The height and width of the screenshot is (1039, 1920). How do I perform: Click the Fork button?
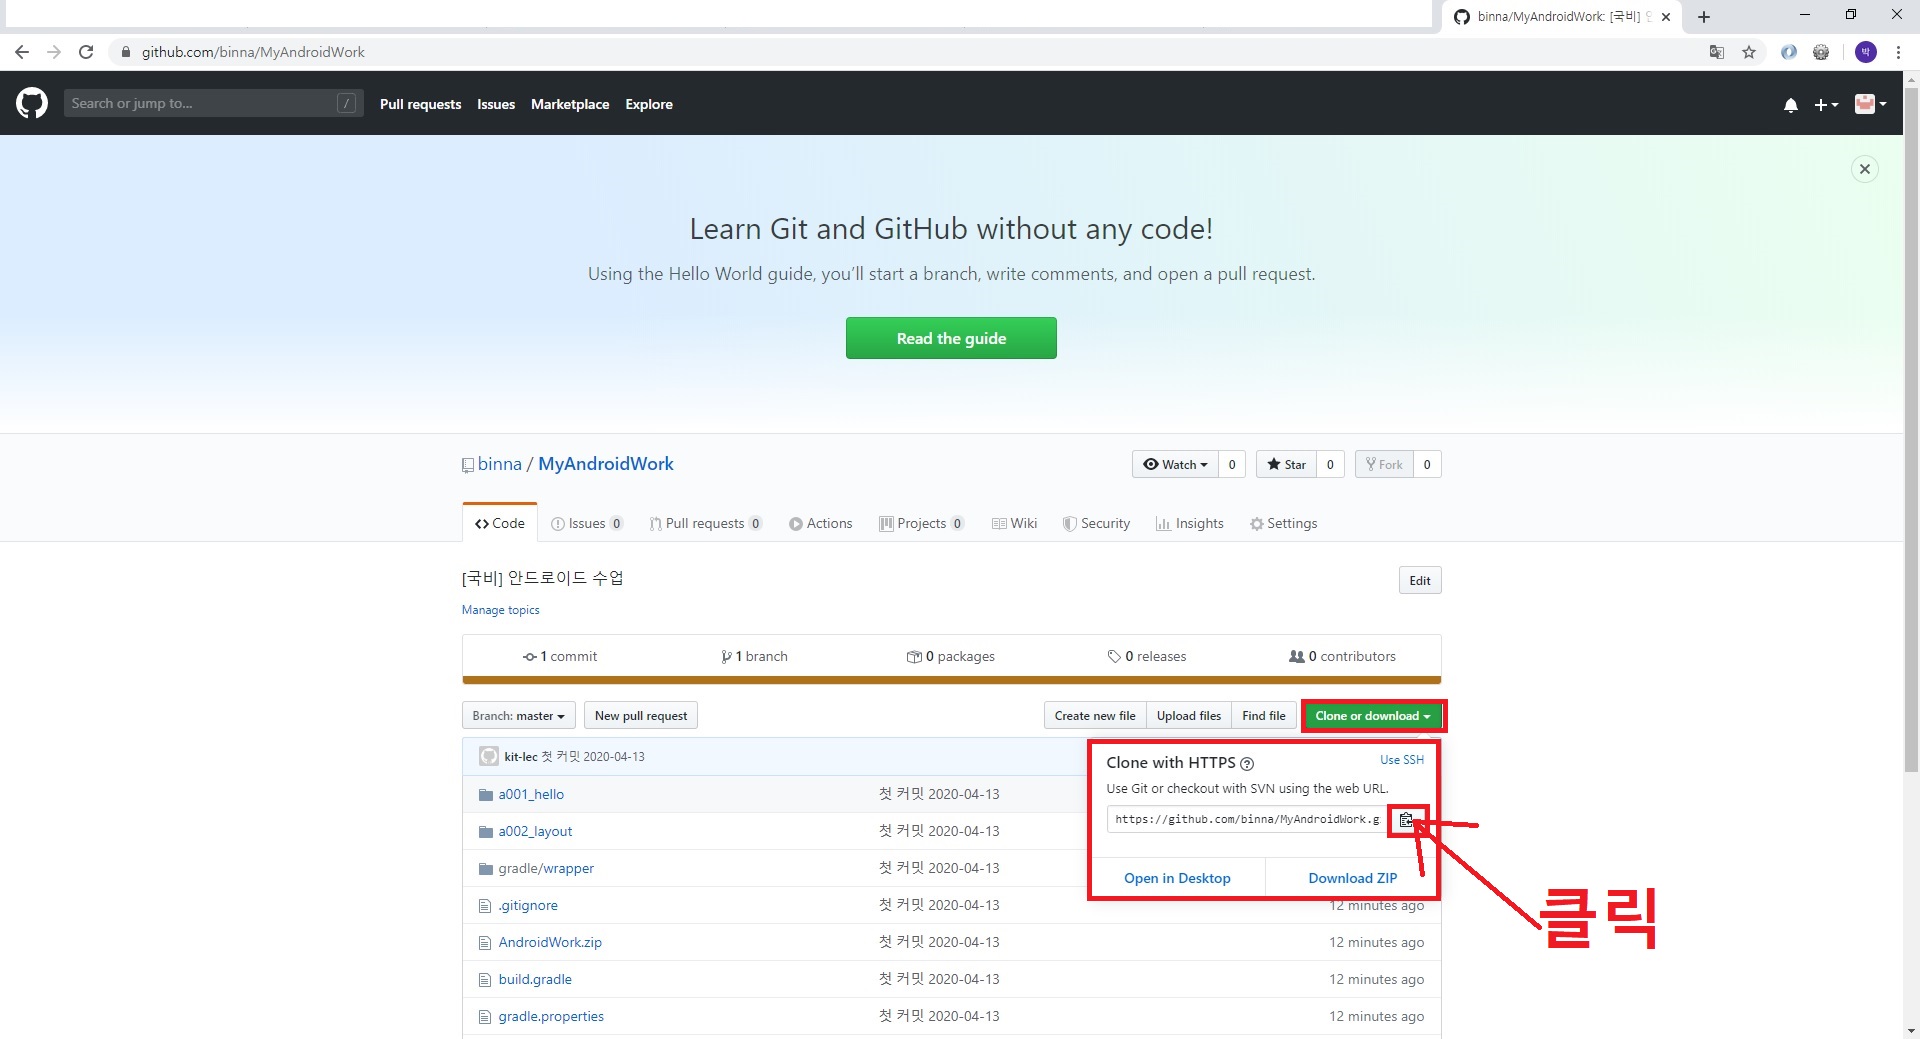pos(1384,464)
